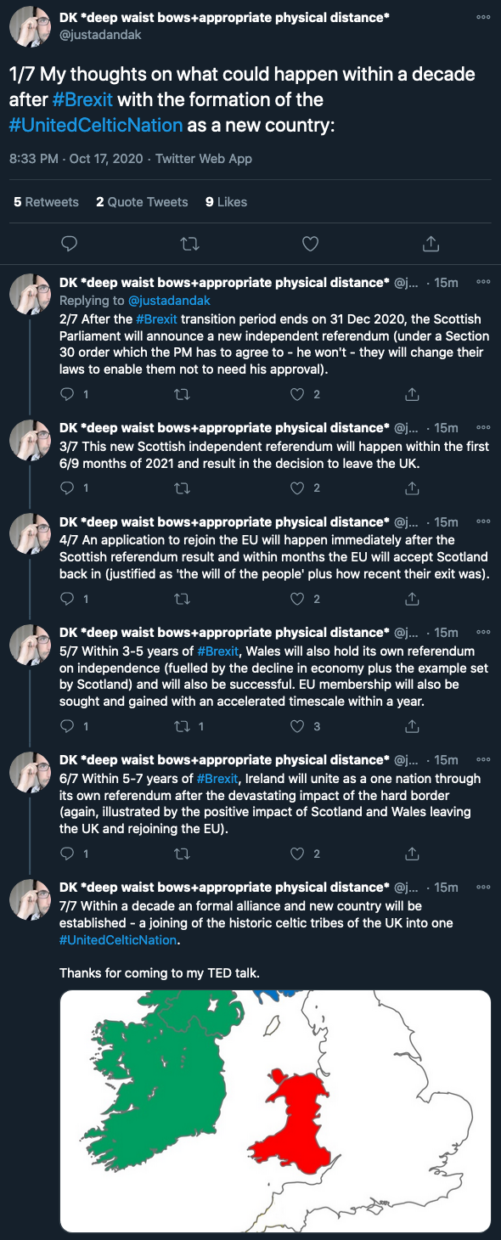Open the #UnitedCelticNation hashtag in main tweet
Screen dimensions: 501x1240
pos(97,126)
